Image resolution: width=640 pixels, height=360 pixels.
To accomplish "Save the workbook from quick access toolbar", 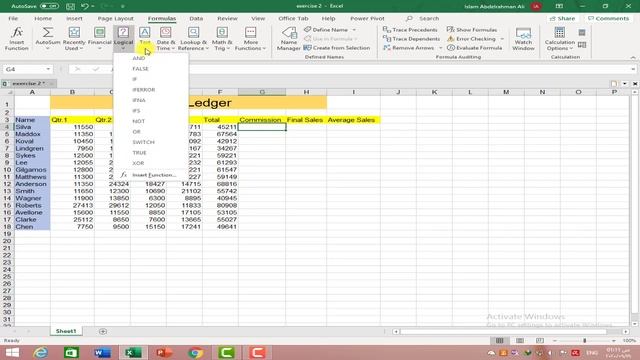I will pos(71,7).
